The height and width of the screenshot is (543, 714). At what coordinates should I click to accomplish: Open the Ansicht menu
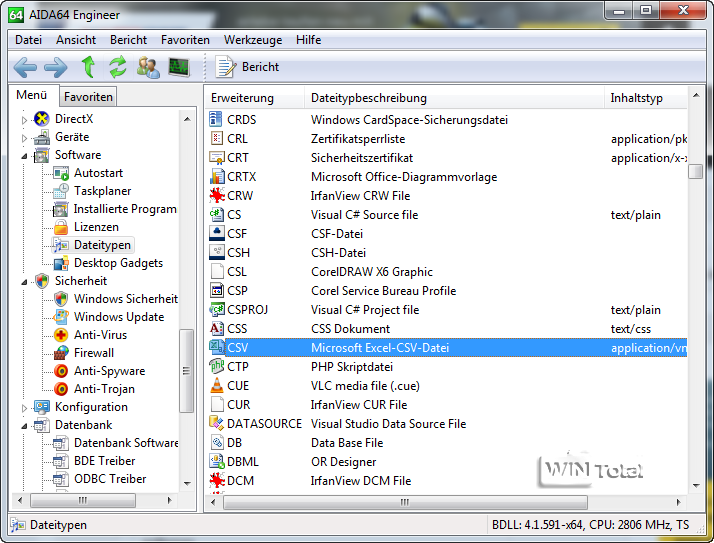click(x=76, y=40)
